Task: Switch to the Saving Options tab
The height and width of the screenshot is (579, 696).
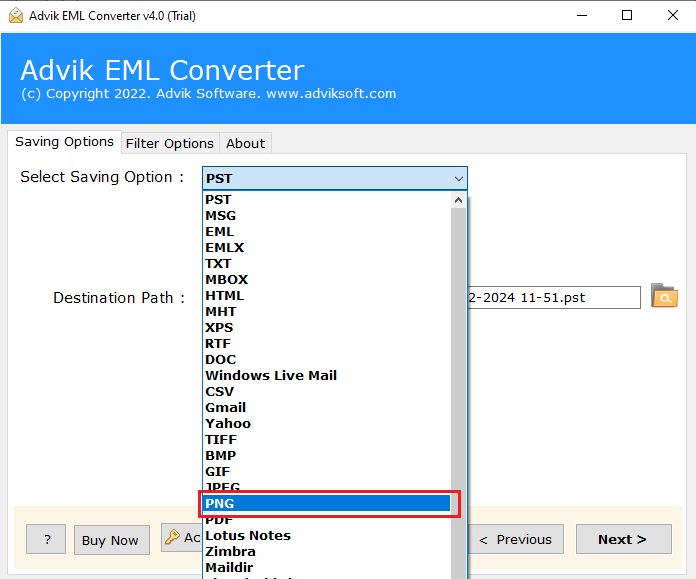Action: [64, 142]
